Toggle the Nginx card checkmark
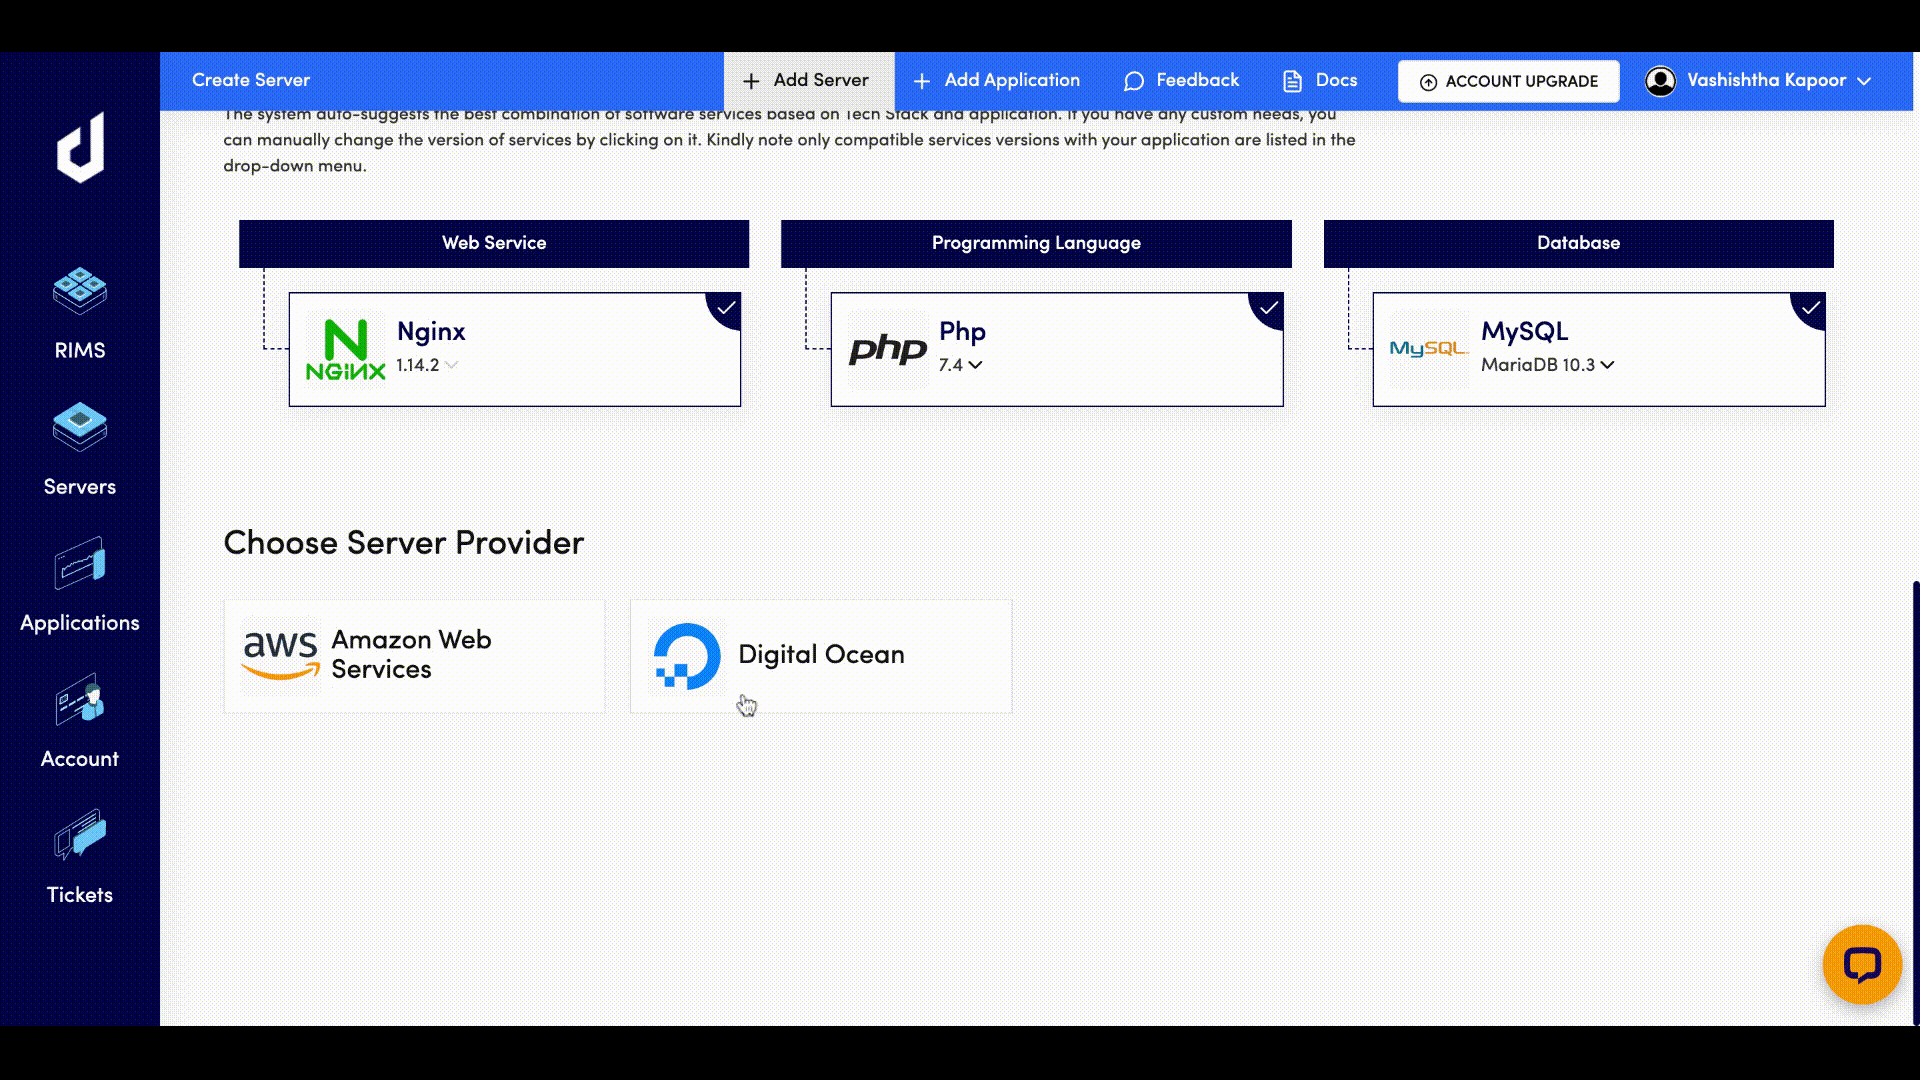1920x1080 pixels. point(725,308)
